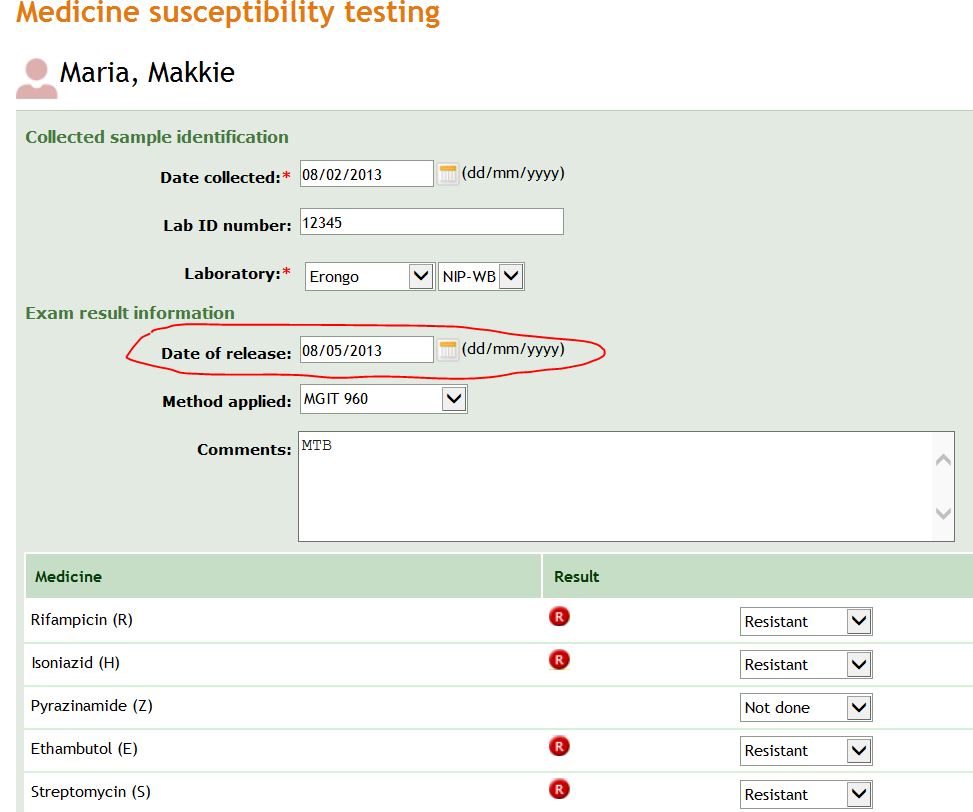Change Pyrazinamide result from Not done
973x812 pixels.
[806, 708]
